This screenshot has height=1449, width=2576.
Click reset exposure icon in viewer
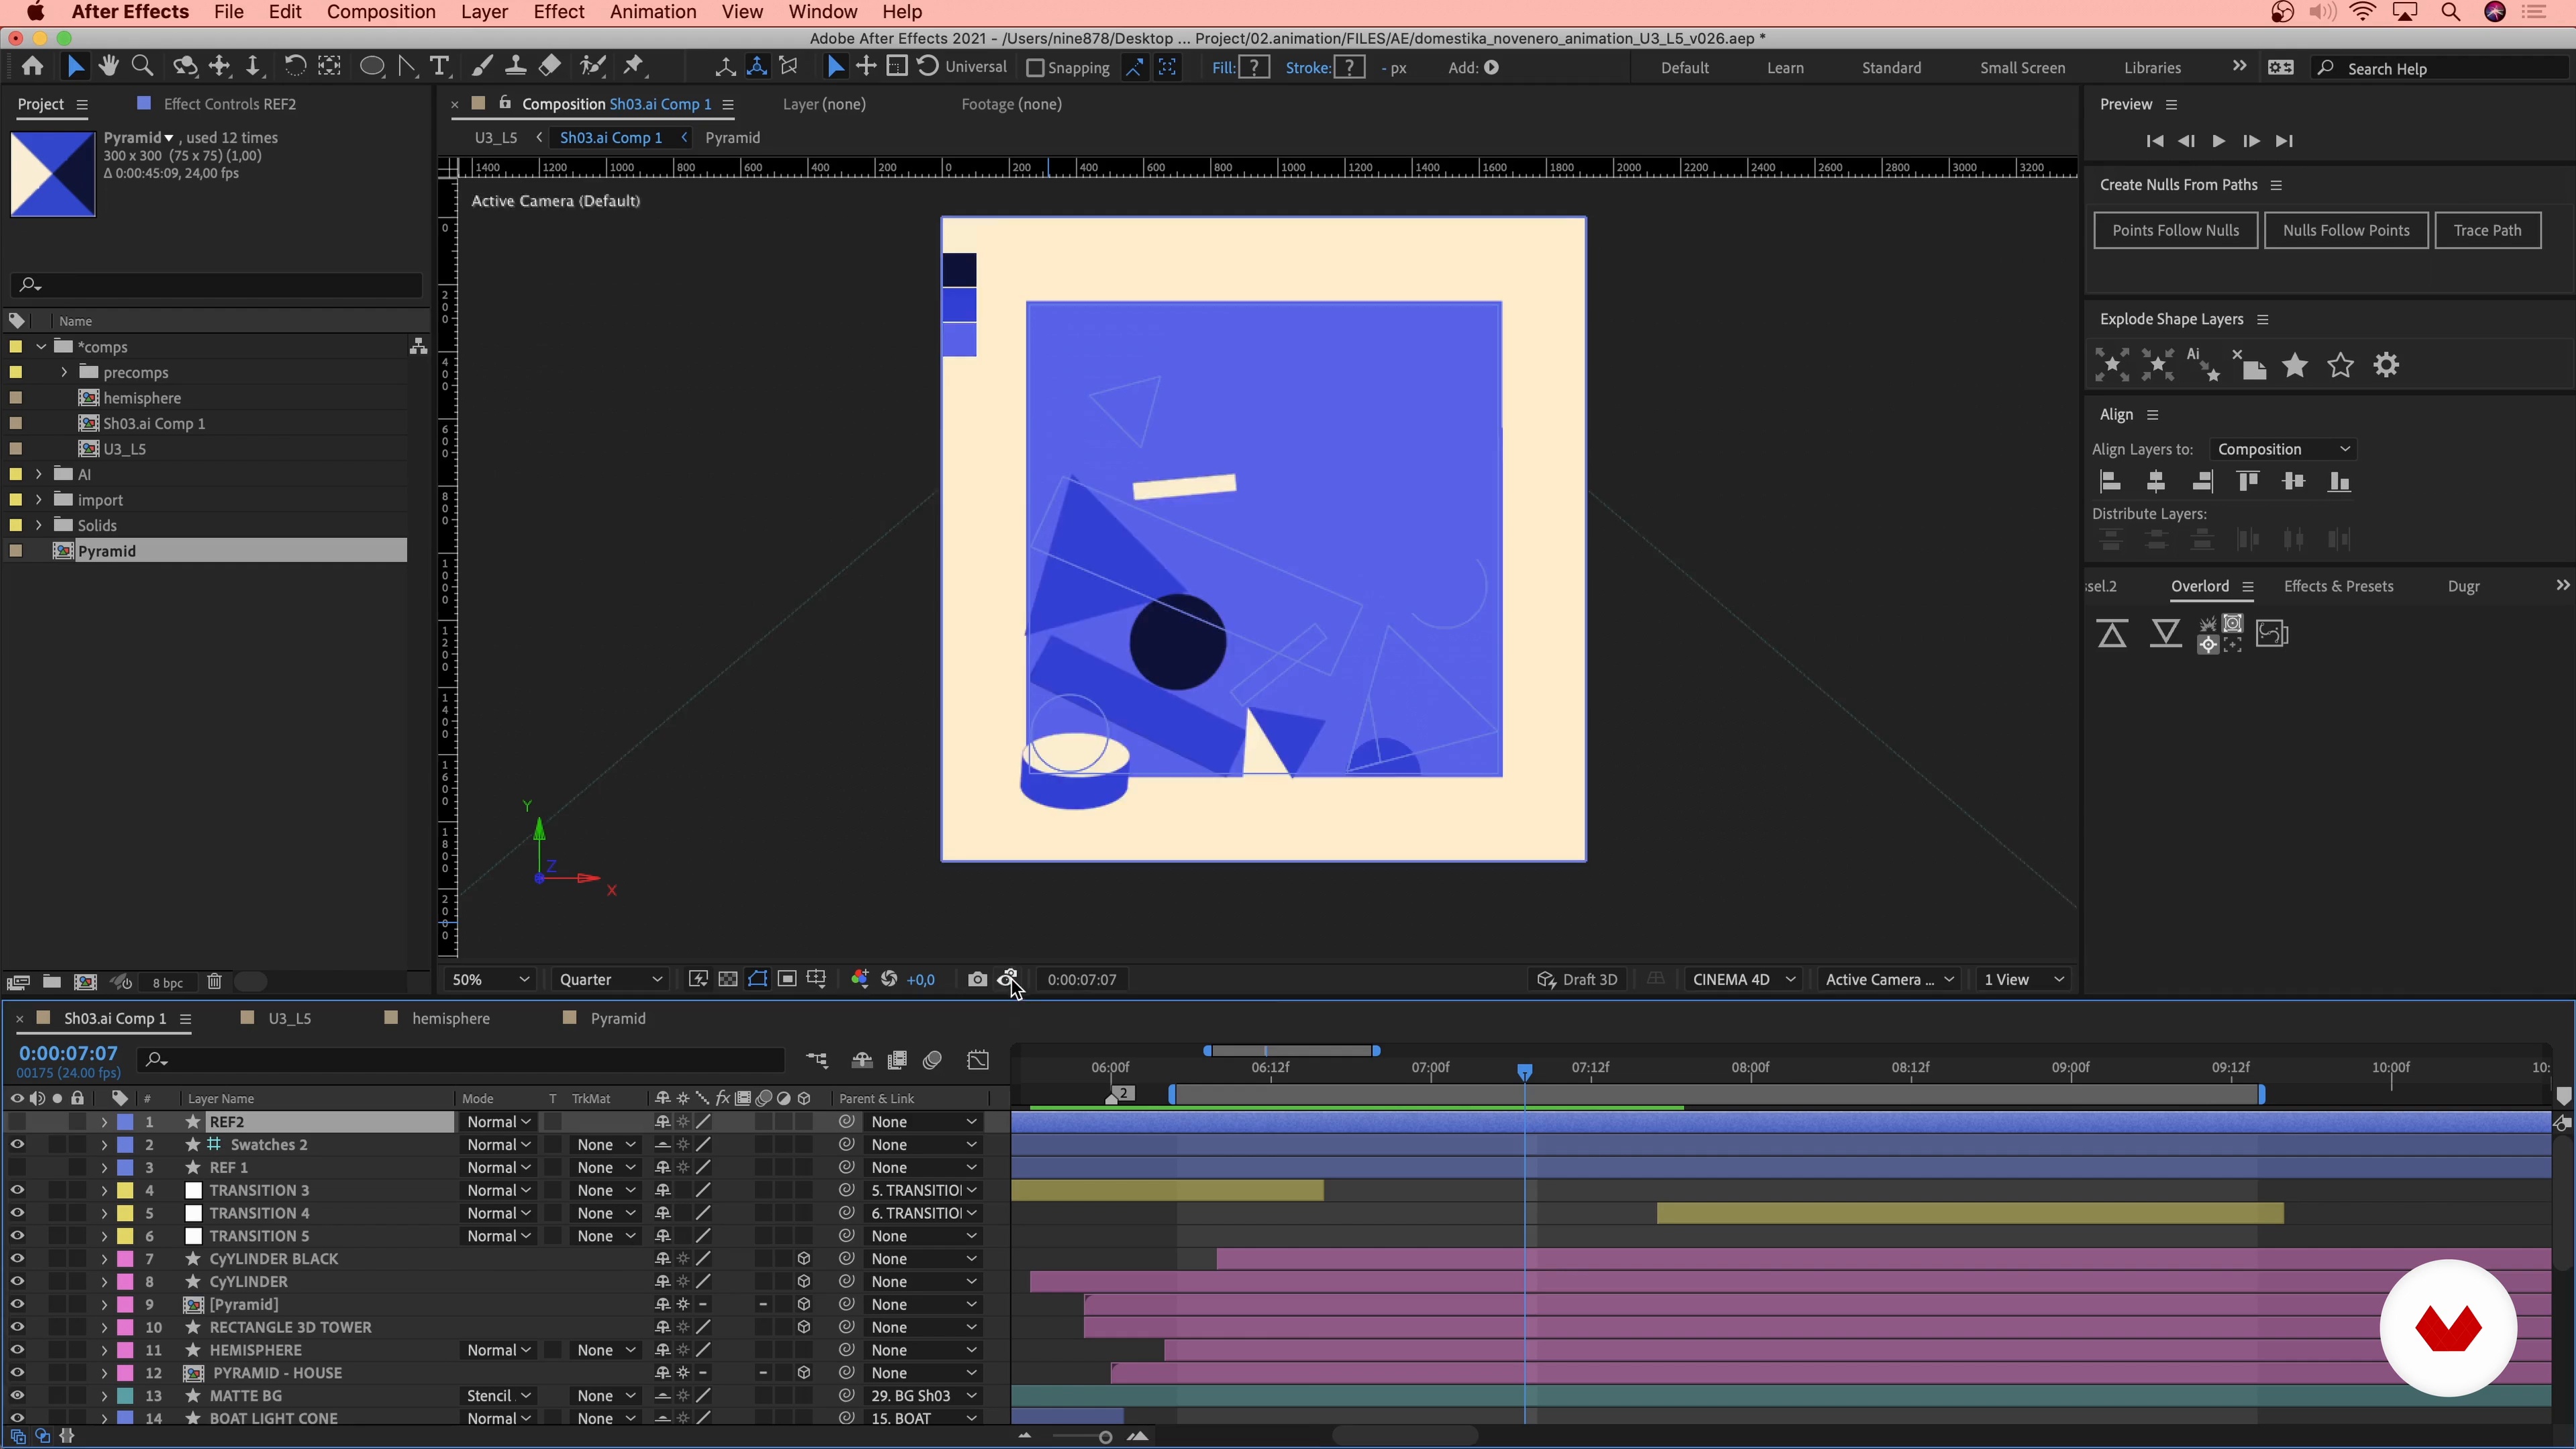click(889, 980)
